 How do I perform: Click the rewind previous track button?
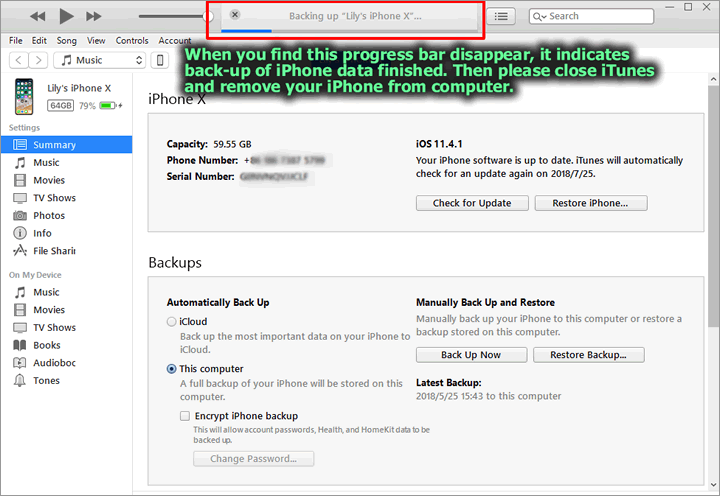(x=38, y=16)
